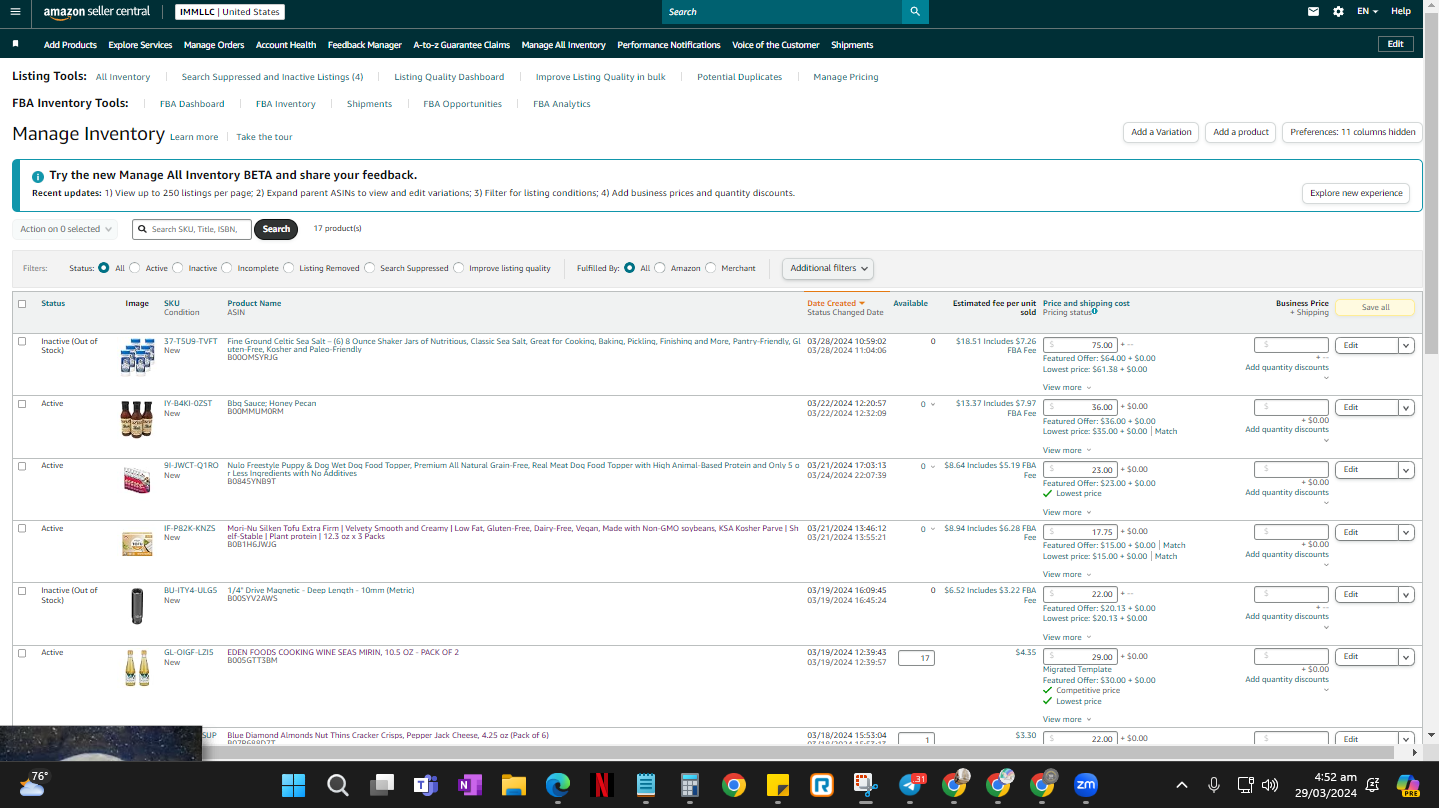Open Netflix from the taskbar
1439x808 pixels.
click(601, 785)
